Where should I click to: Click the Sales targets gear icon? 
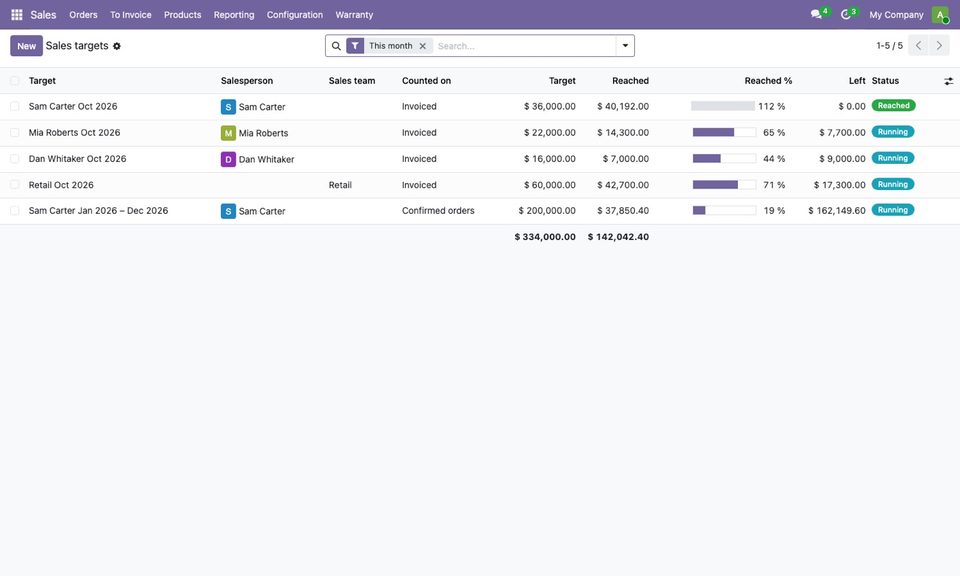117,46
